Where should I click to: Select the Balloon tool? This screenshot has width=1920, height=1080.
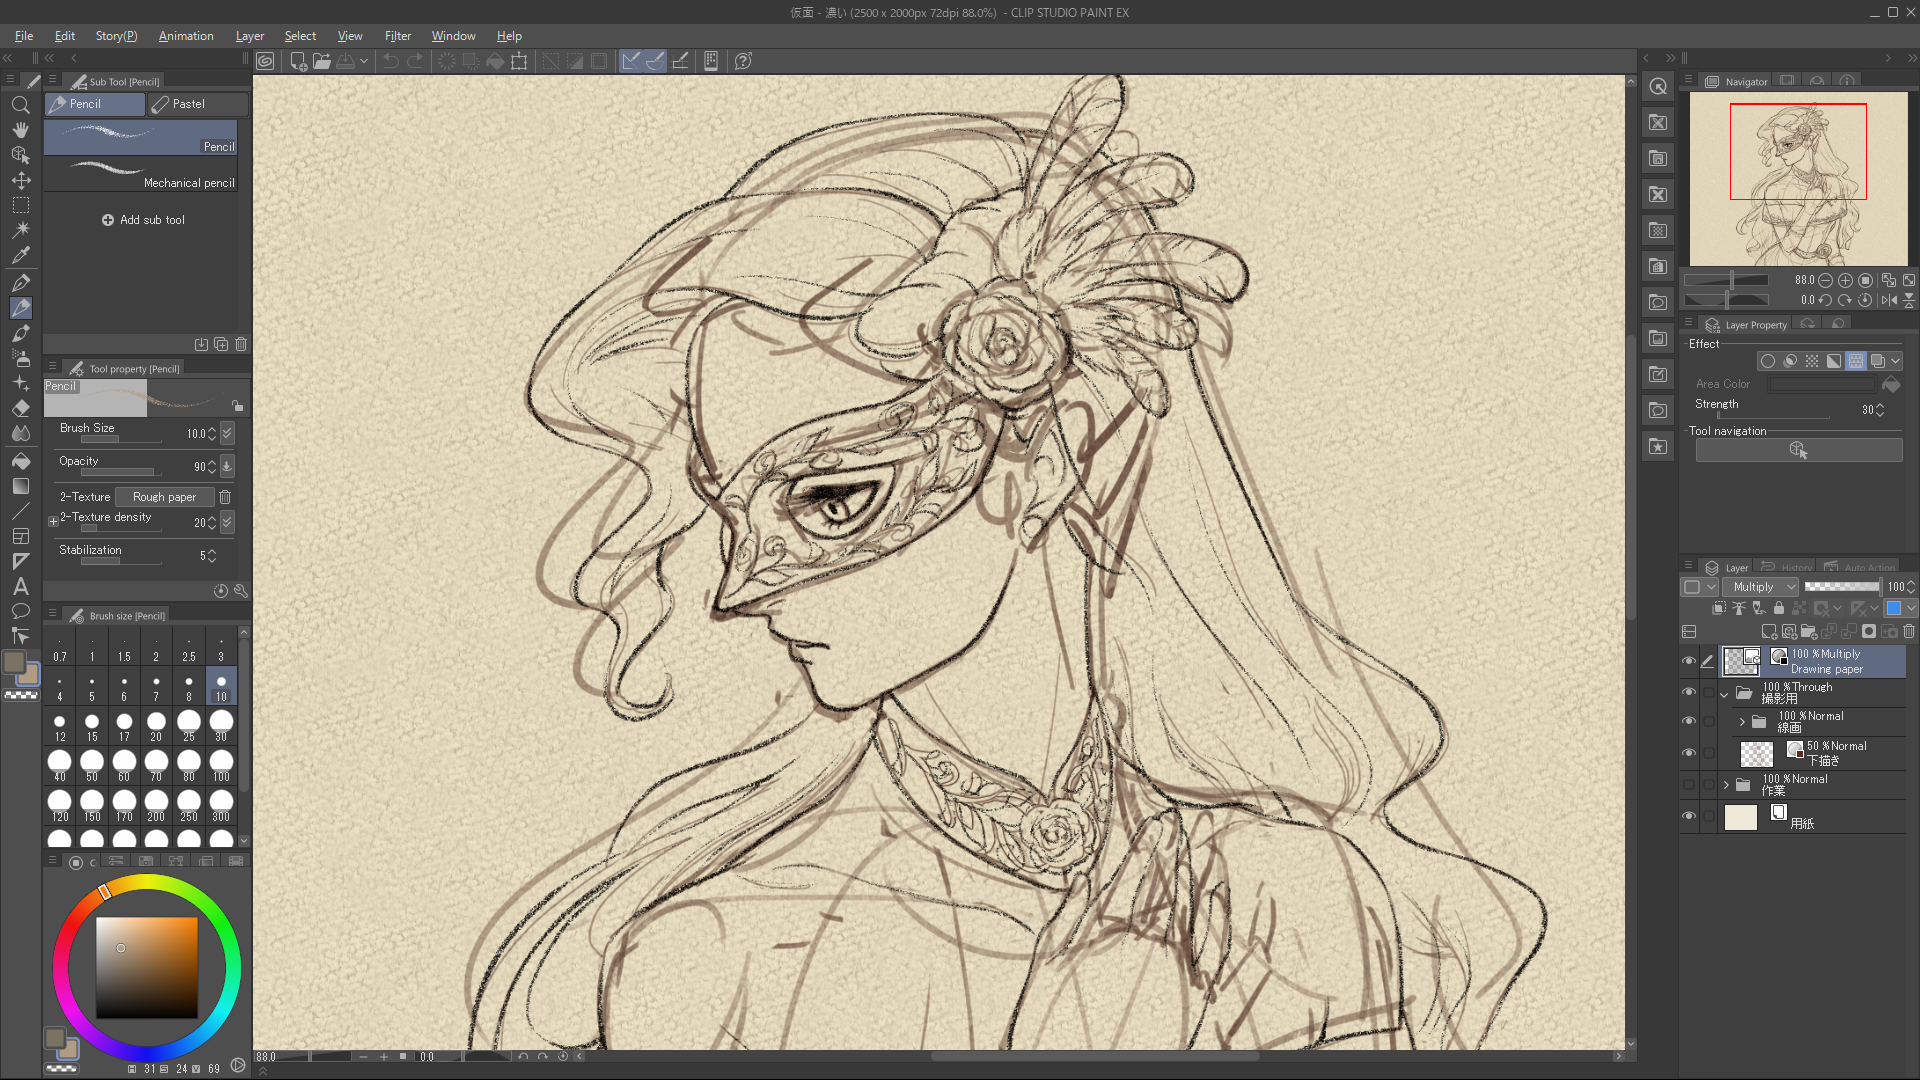point(20,611)
